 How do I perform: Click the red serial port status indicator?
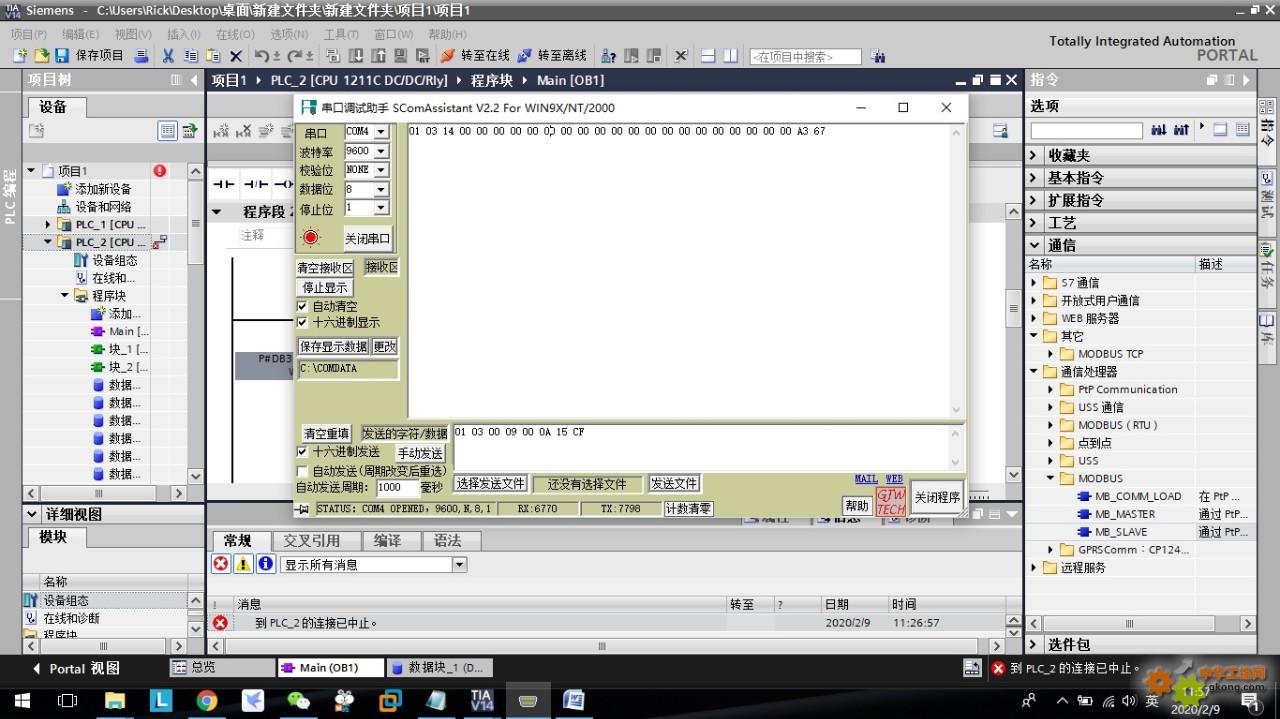310,237
